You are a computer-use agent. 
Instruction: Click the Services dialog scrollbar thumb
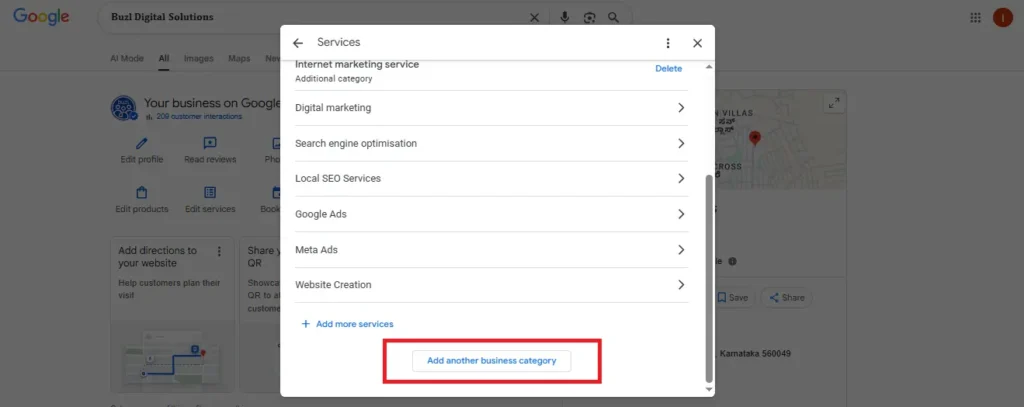point(709,278)
